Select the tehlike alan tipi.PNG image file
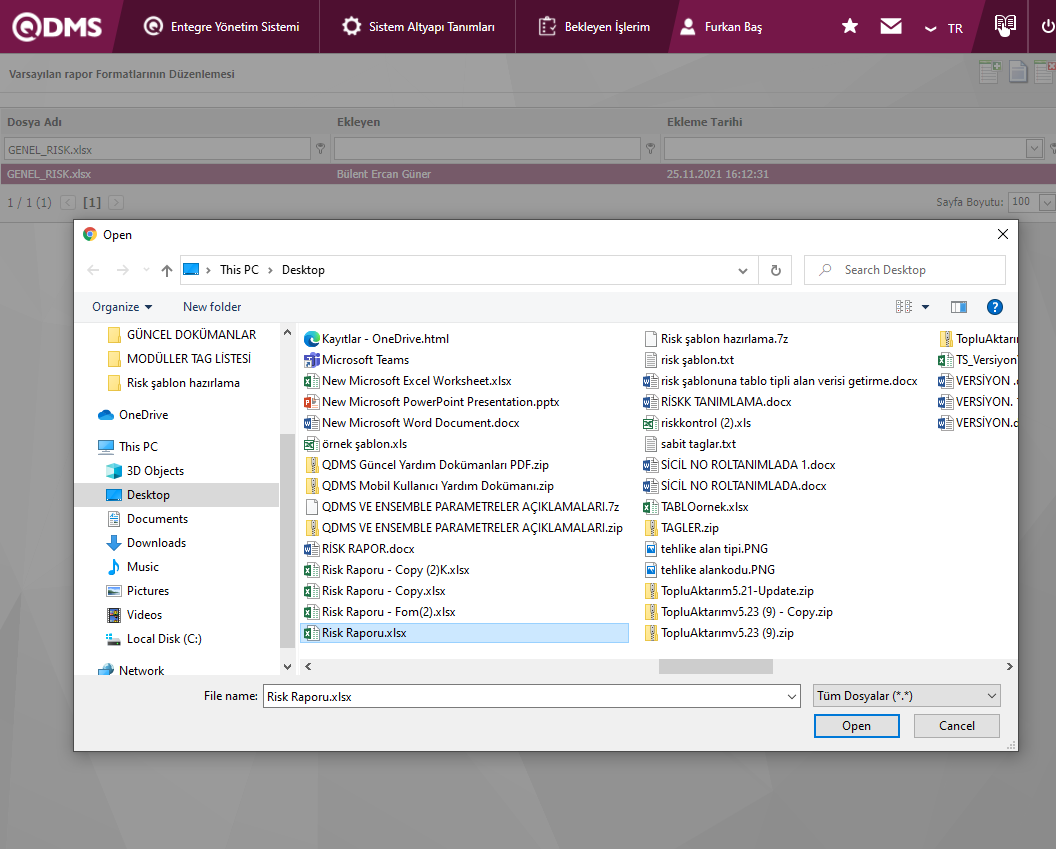 [x=713, y=549]
